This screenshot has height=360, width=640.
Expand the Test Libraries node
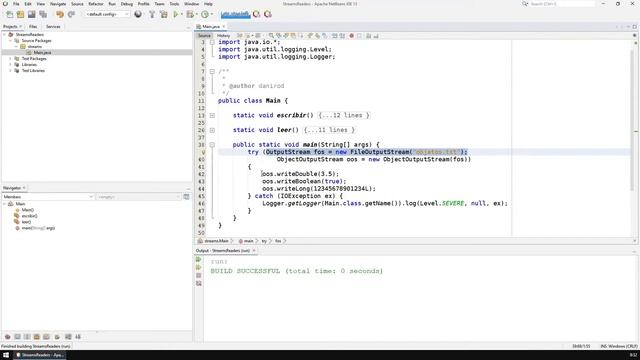pyautogui.click(x=11, y=71)
